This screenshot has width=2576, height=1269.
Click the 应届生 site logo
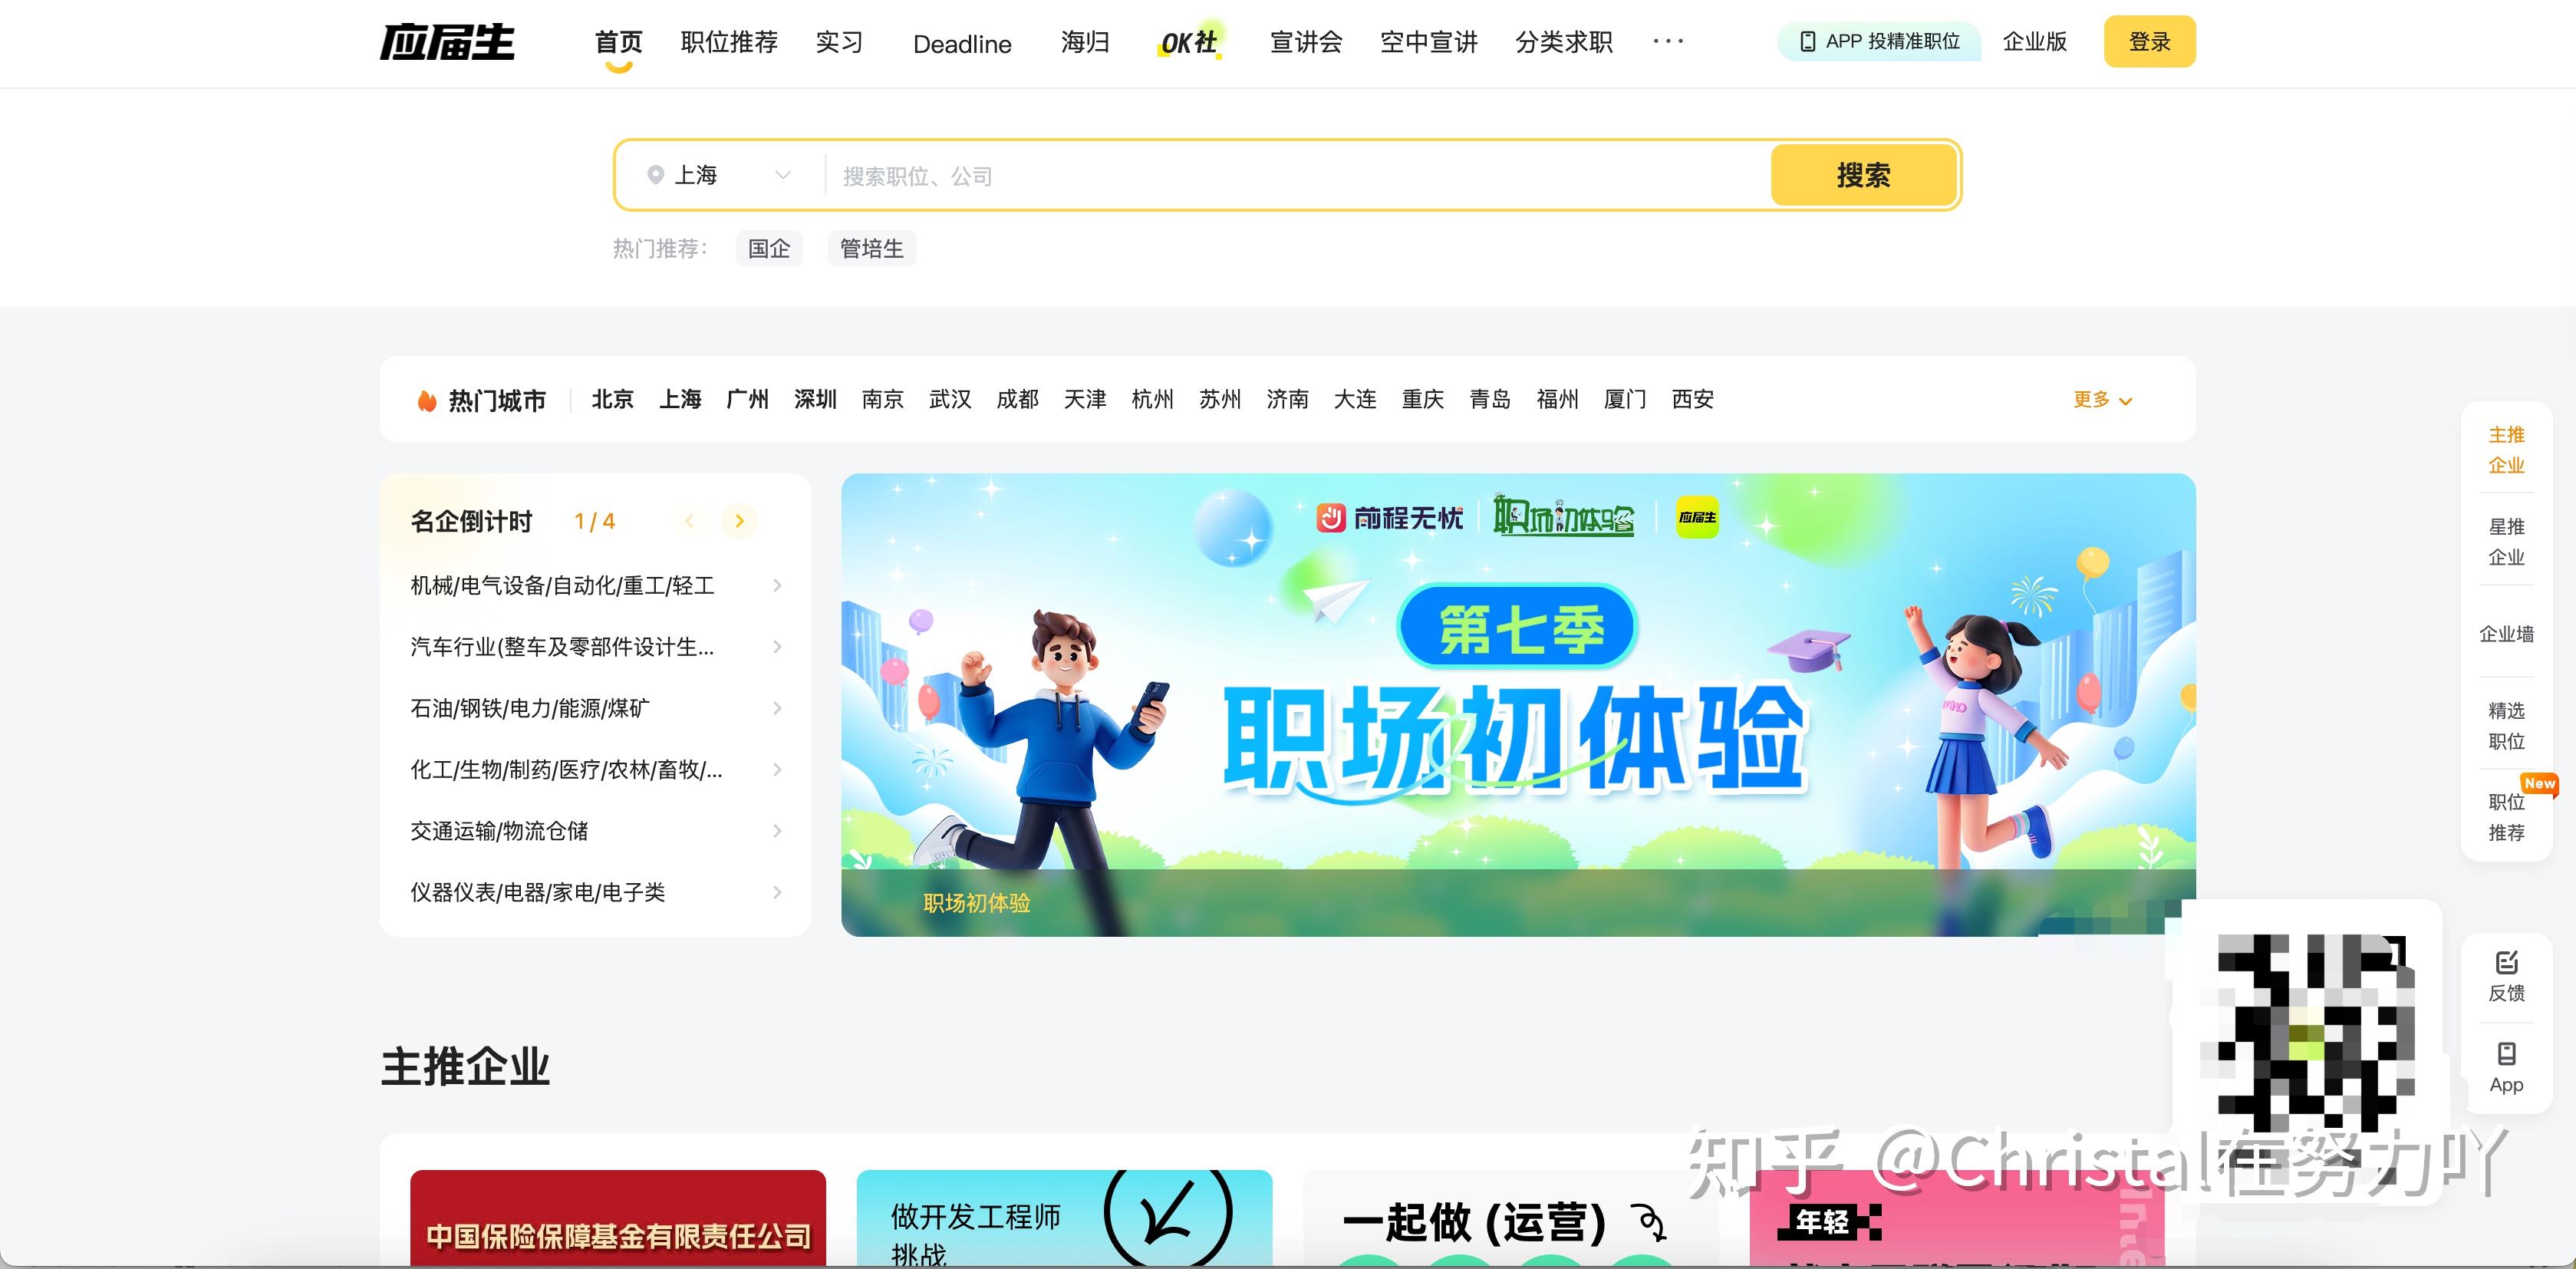tap(447, 42)
